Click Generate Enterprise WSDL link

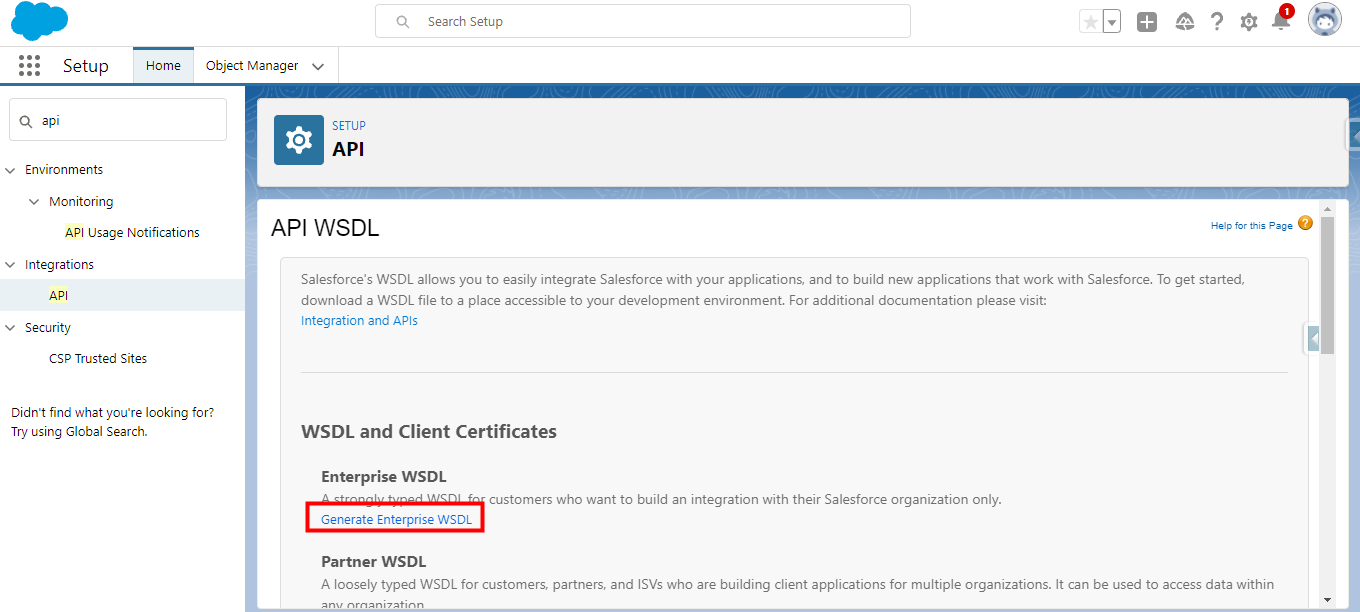point(396,520)
